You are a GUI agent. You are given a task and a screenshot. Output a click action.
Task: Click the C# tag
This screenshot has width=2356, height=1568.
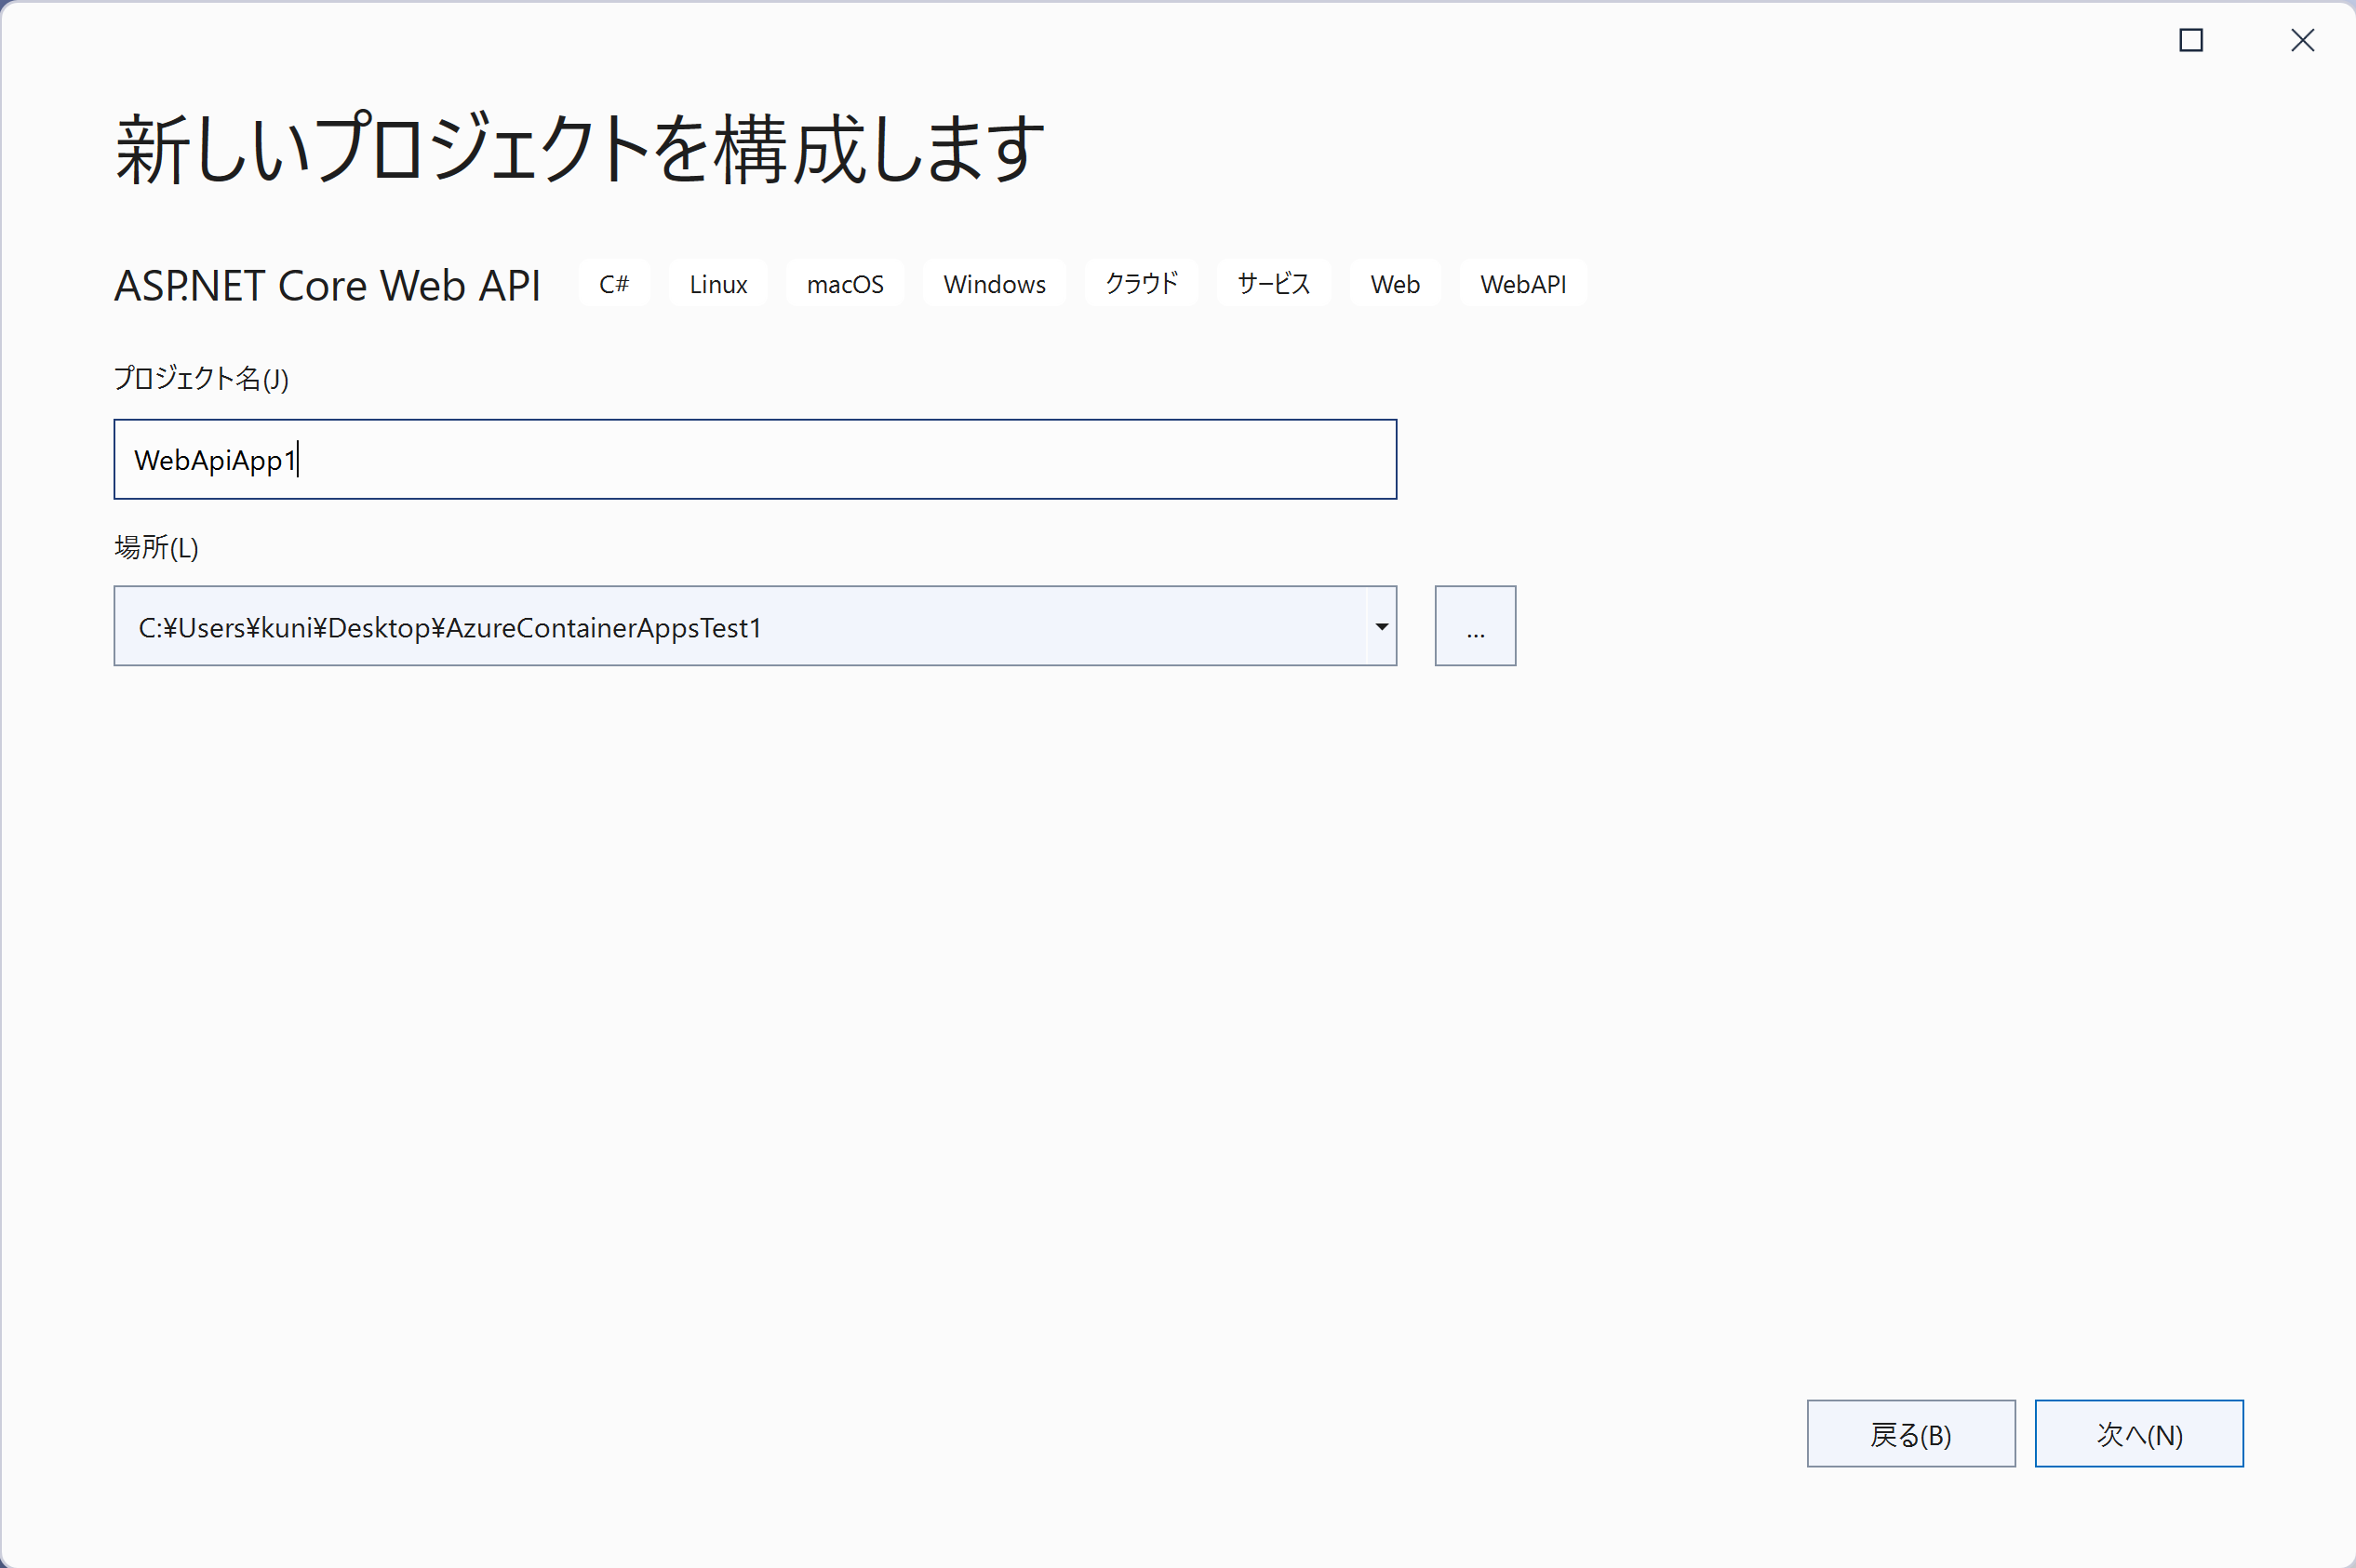click(x=614, y=284)
